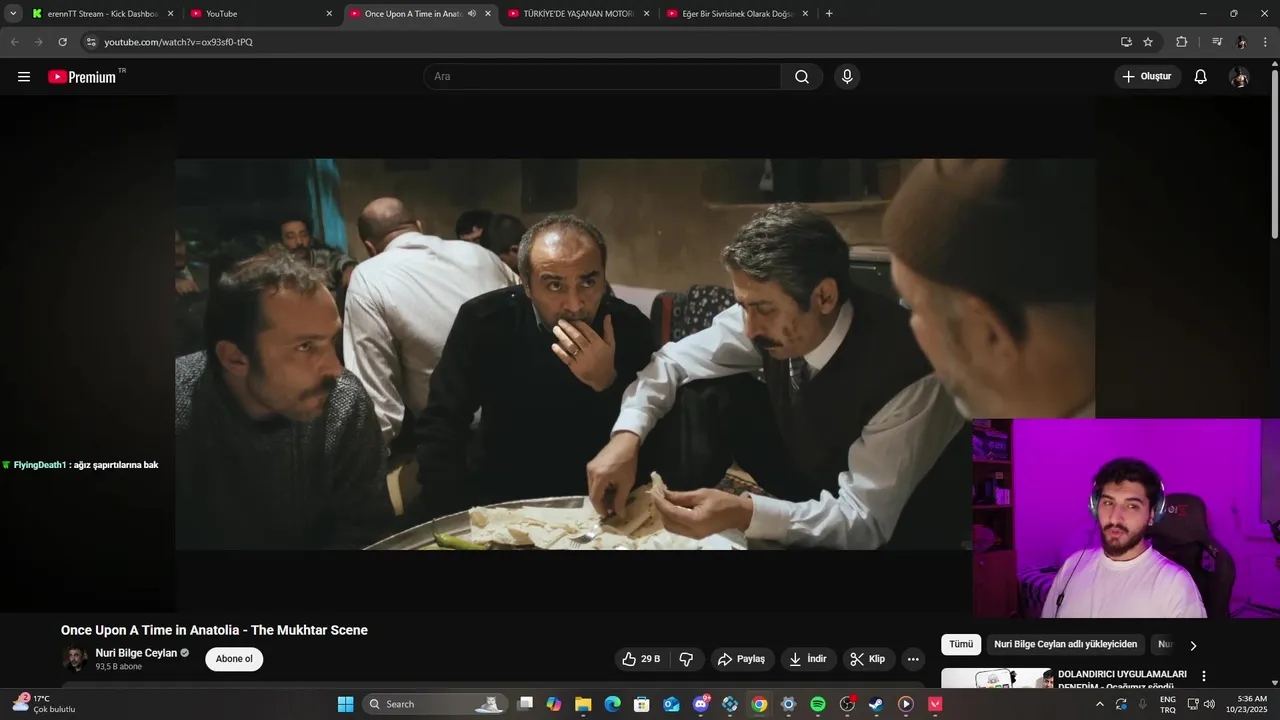Open Copilot from the taskbar
The height and width of the screenshot is (720, 1280).
click(554, 704)
